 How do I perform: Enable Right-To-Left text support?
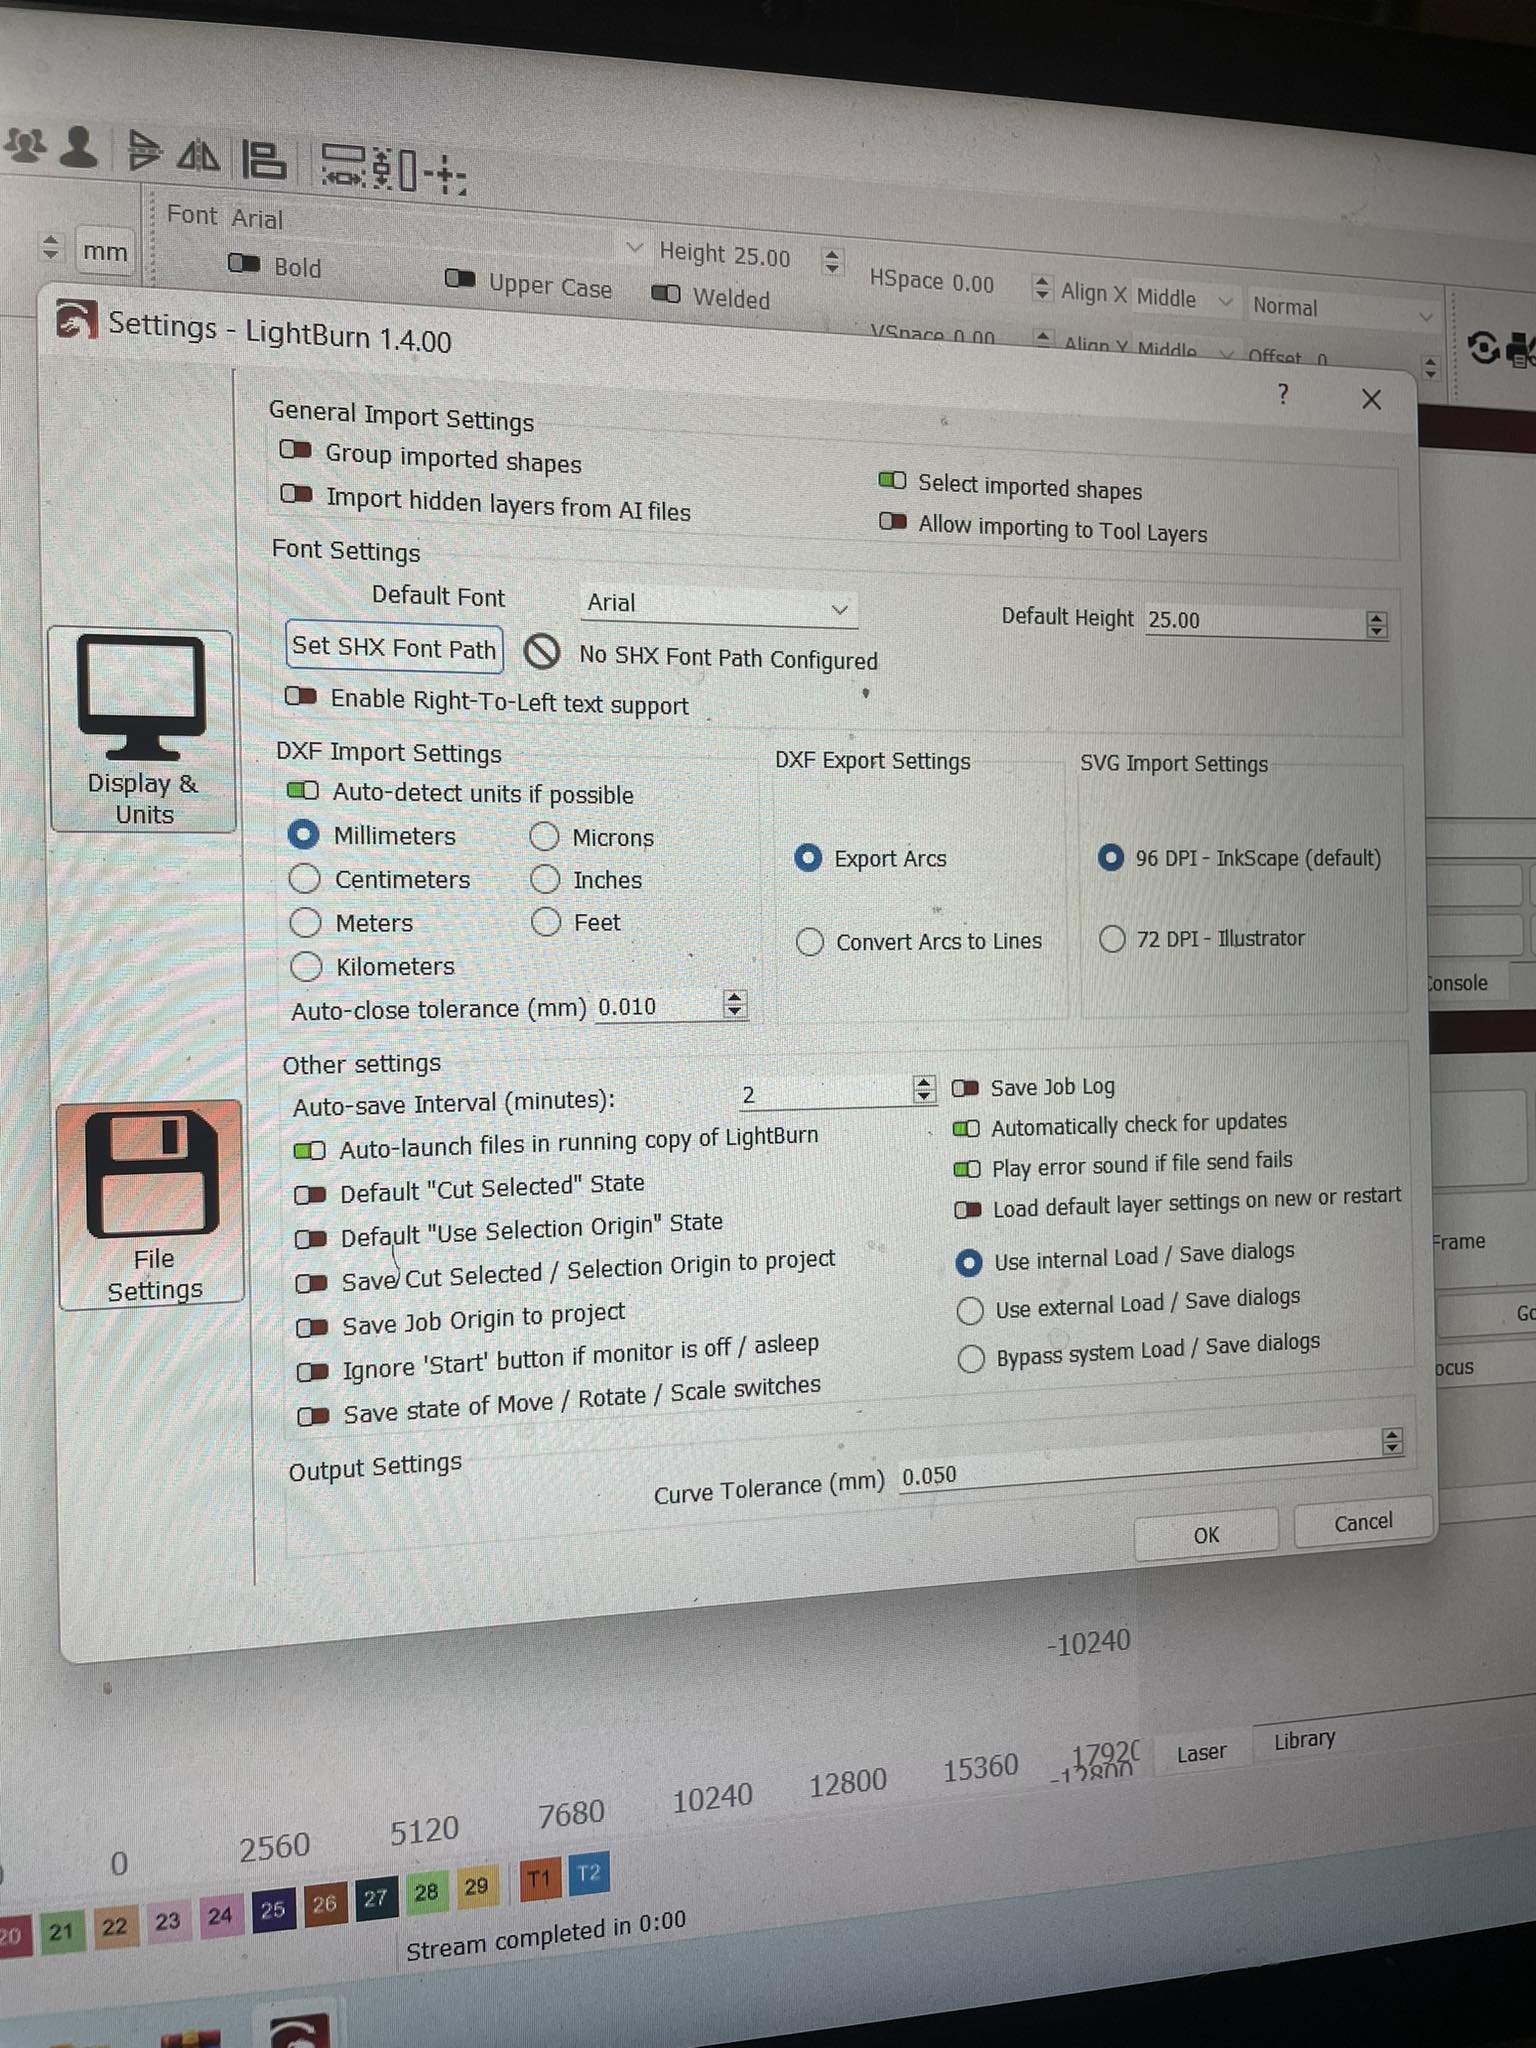tap(301, 695)
